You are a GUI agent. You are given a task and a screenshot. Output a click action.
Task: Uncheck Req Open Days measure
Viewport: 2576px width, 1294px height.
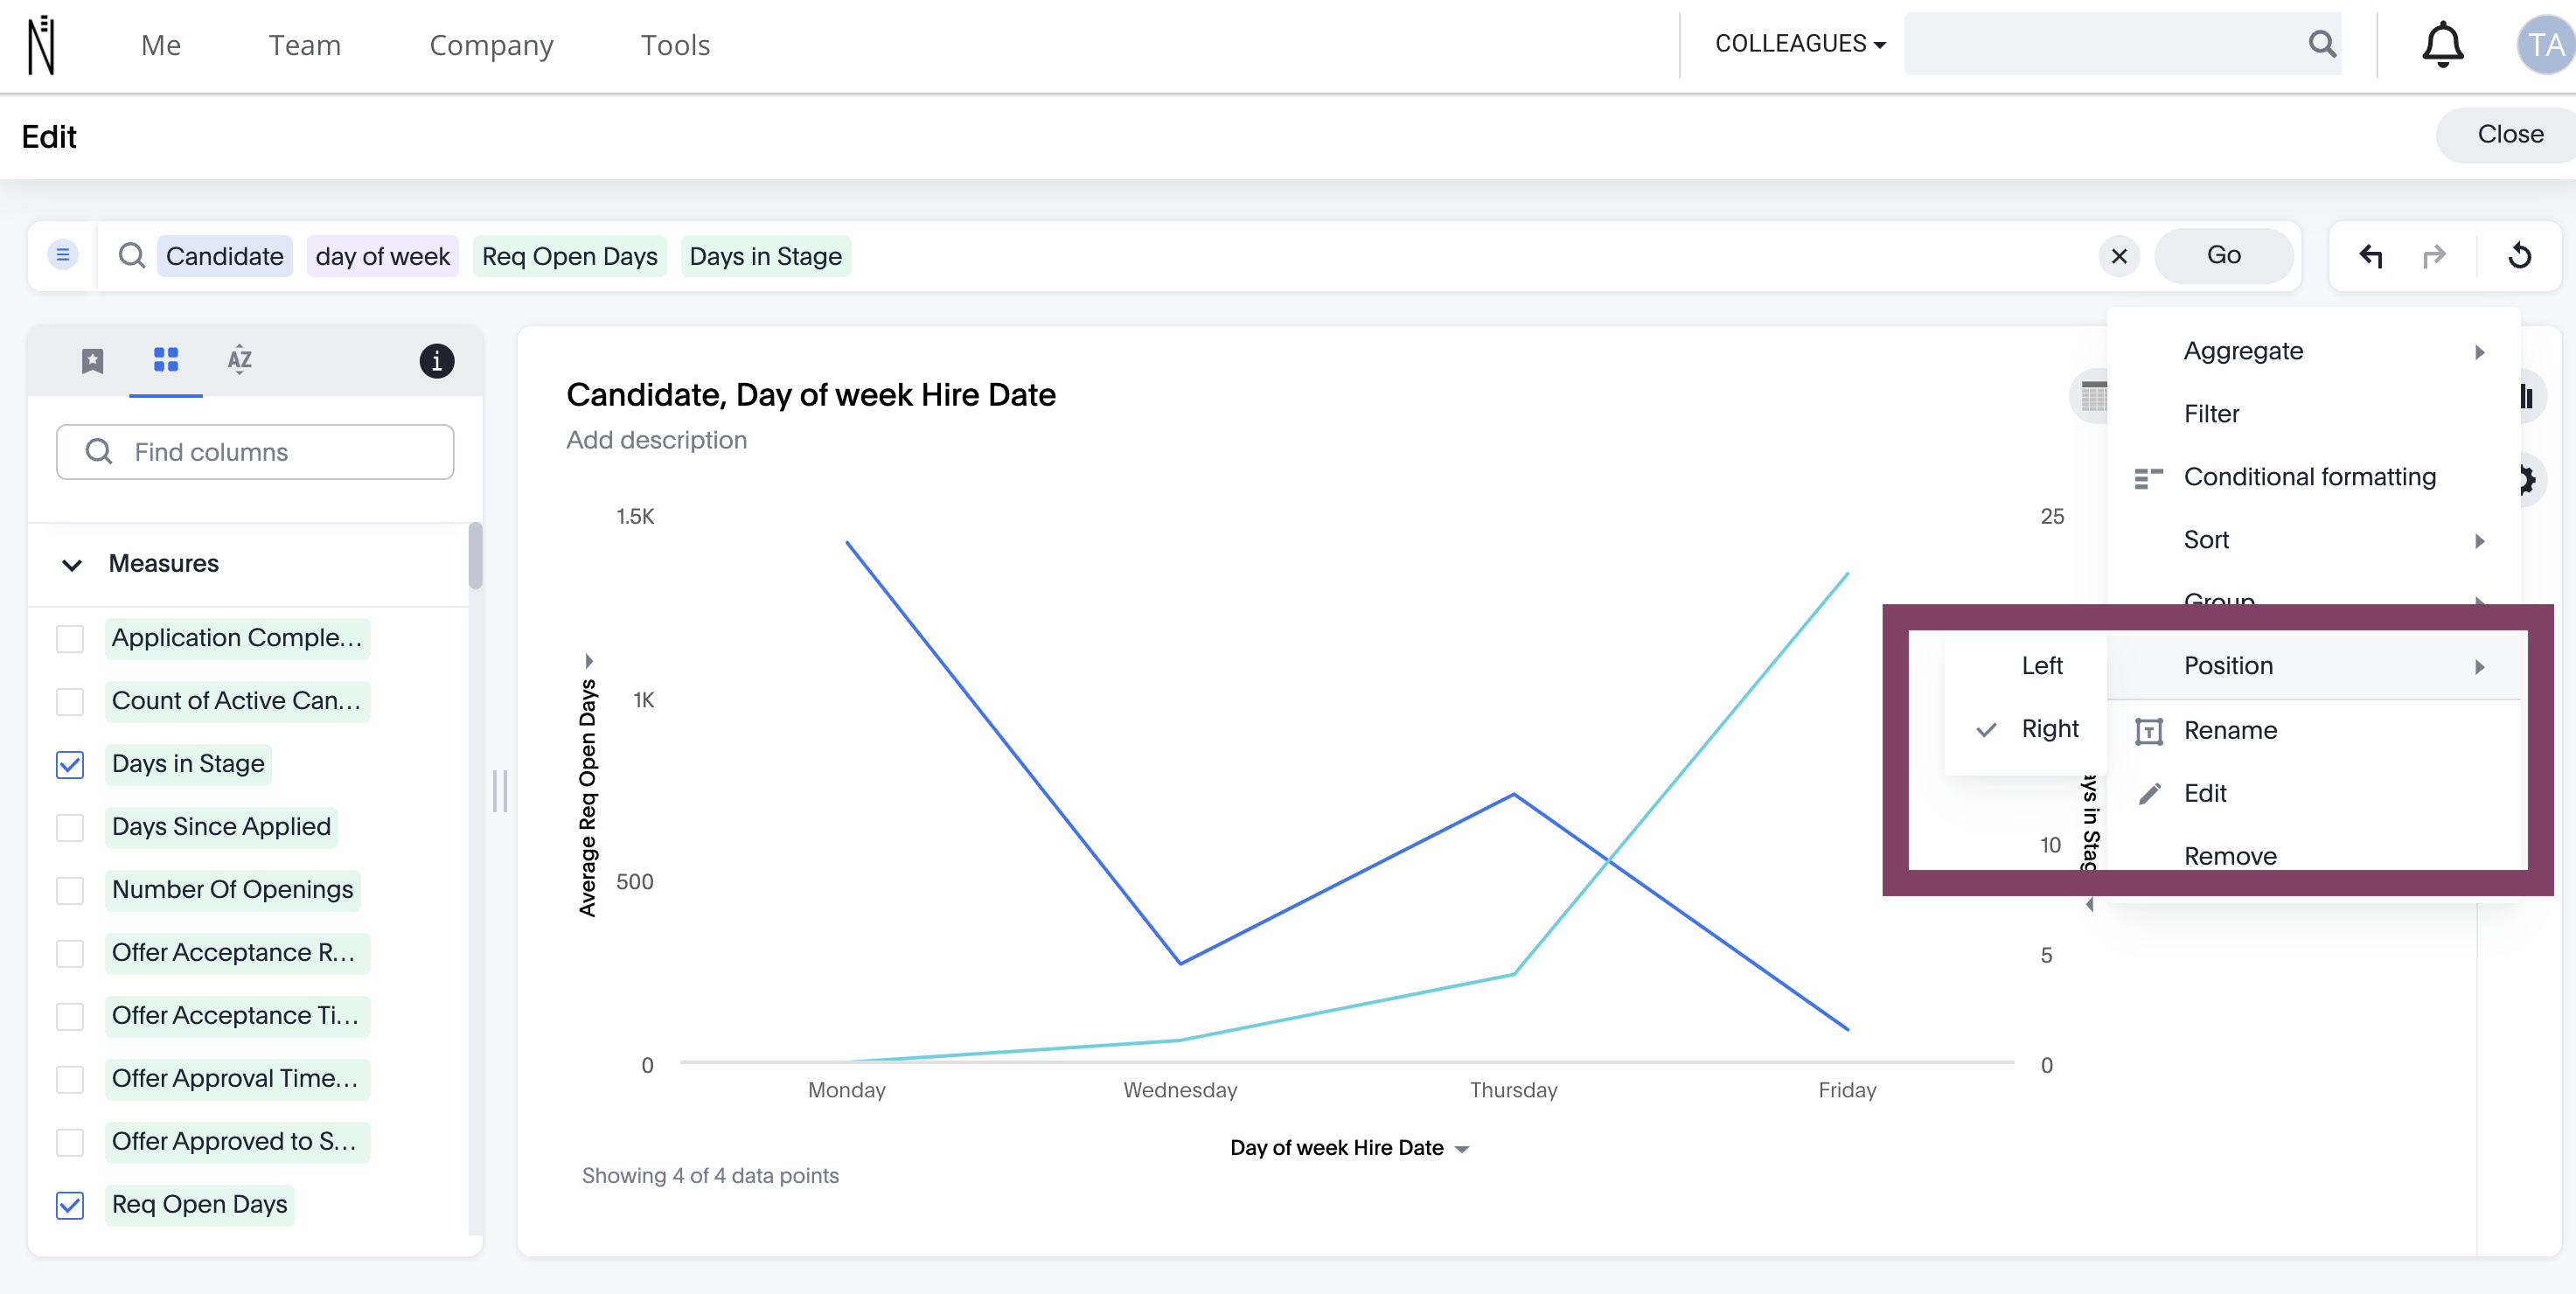[70, 1205]
